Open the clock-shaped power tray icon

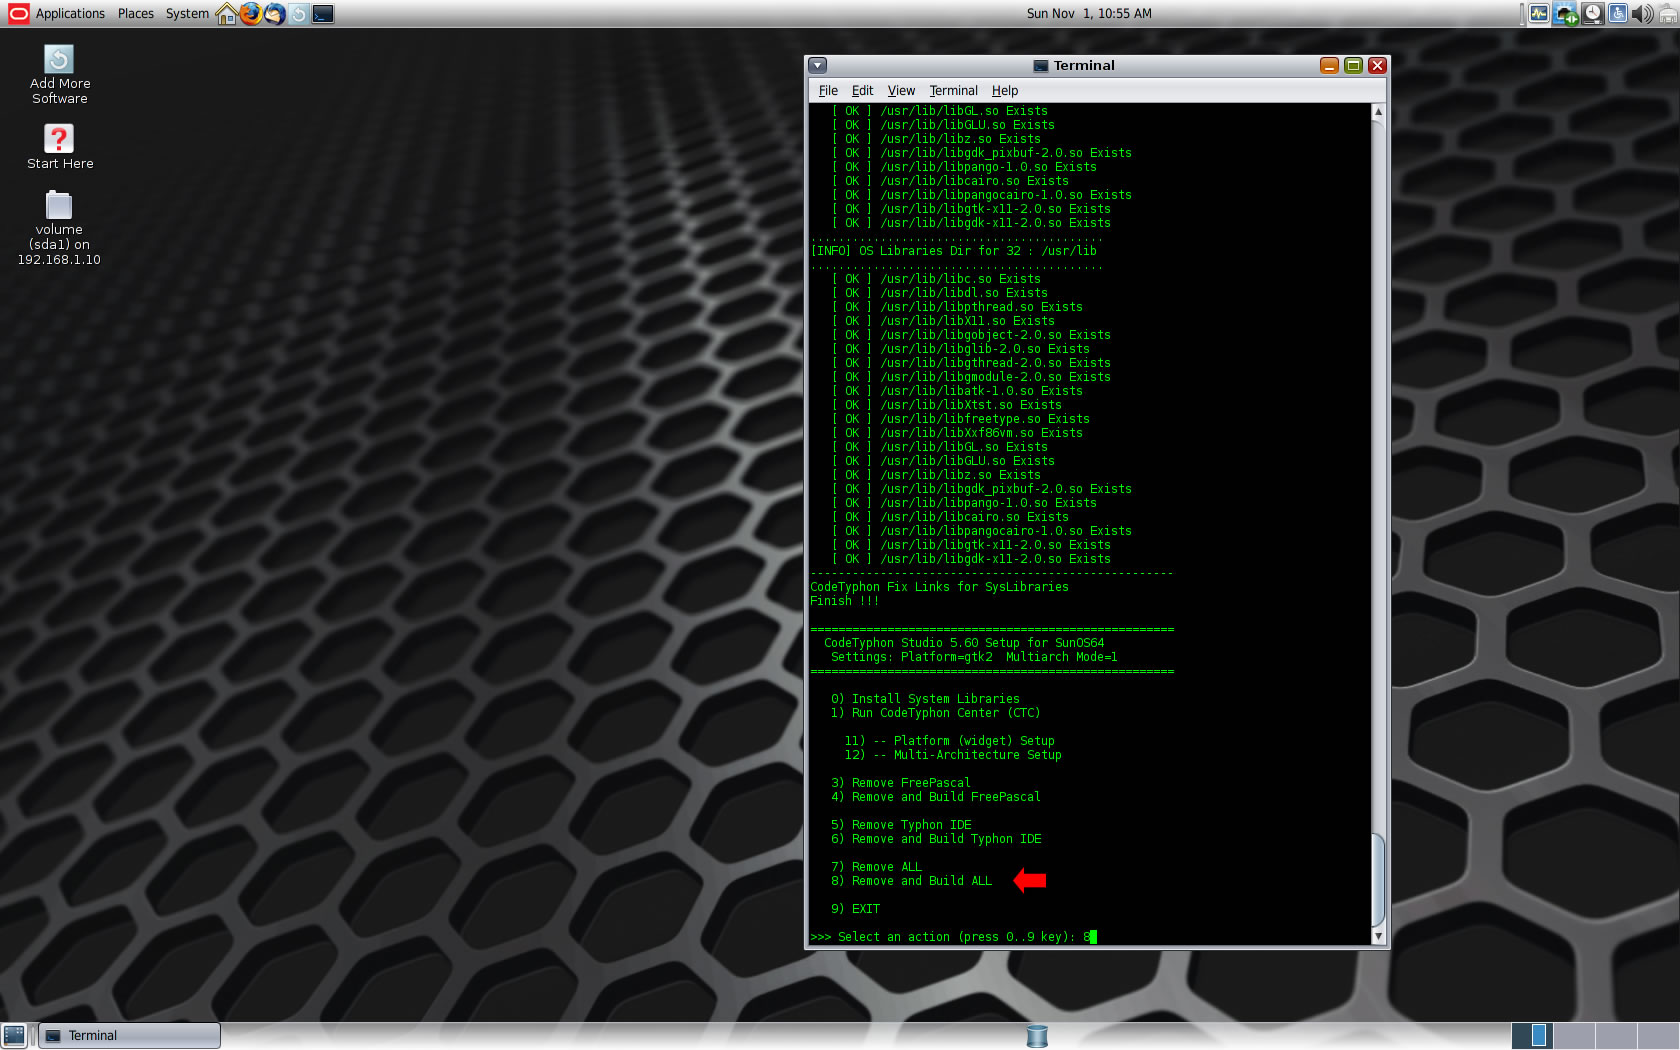pos(1592,13)
